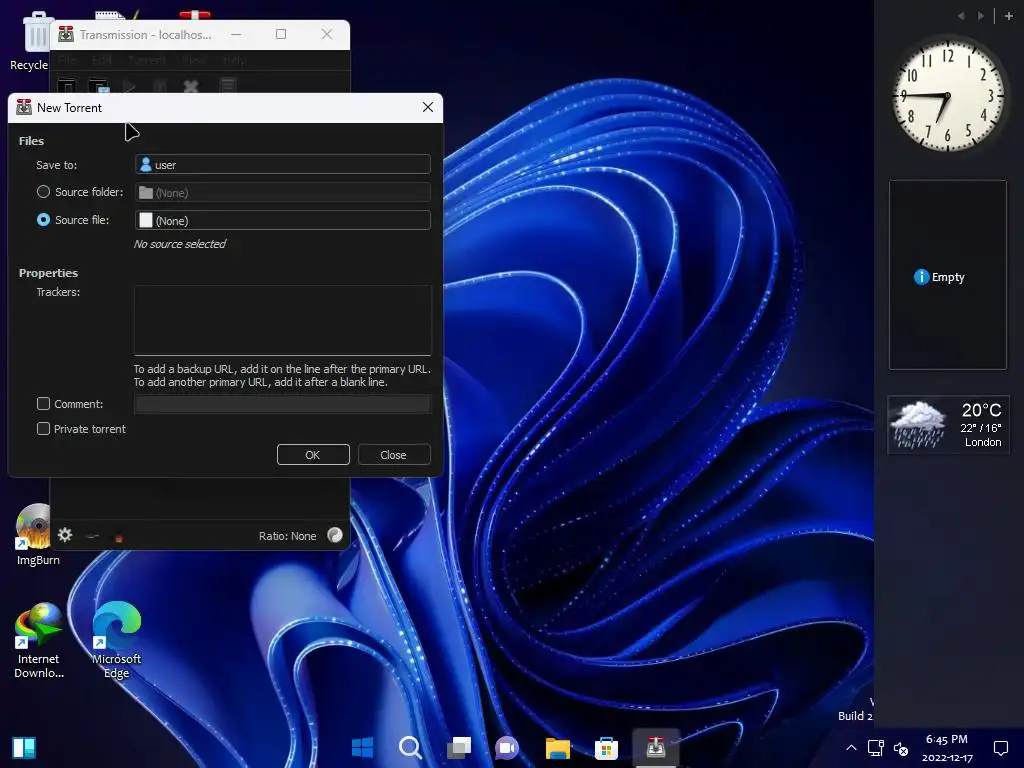Image resolution: width=1024 pixels, height=768 pixels.
Task: Click the OK button in New Torrent
Action: point(313,455)
